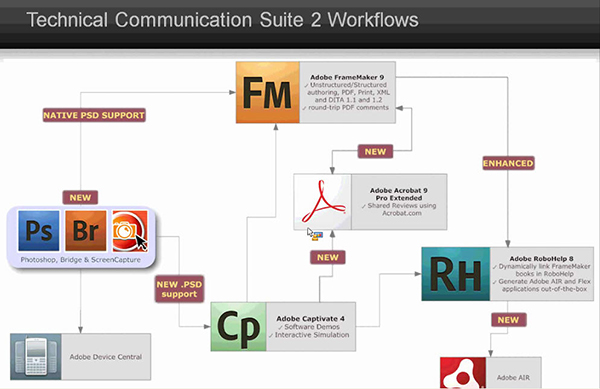Viewport: 600px width, 389px height.
Task: Click 'Shared Reviews using Acrobat.com' text
Action: click(x=401, y=209)
